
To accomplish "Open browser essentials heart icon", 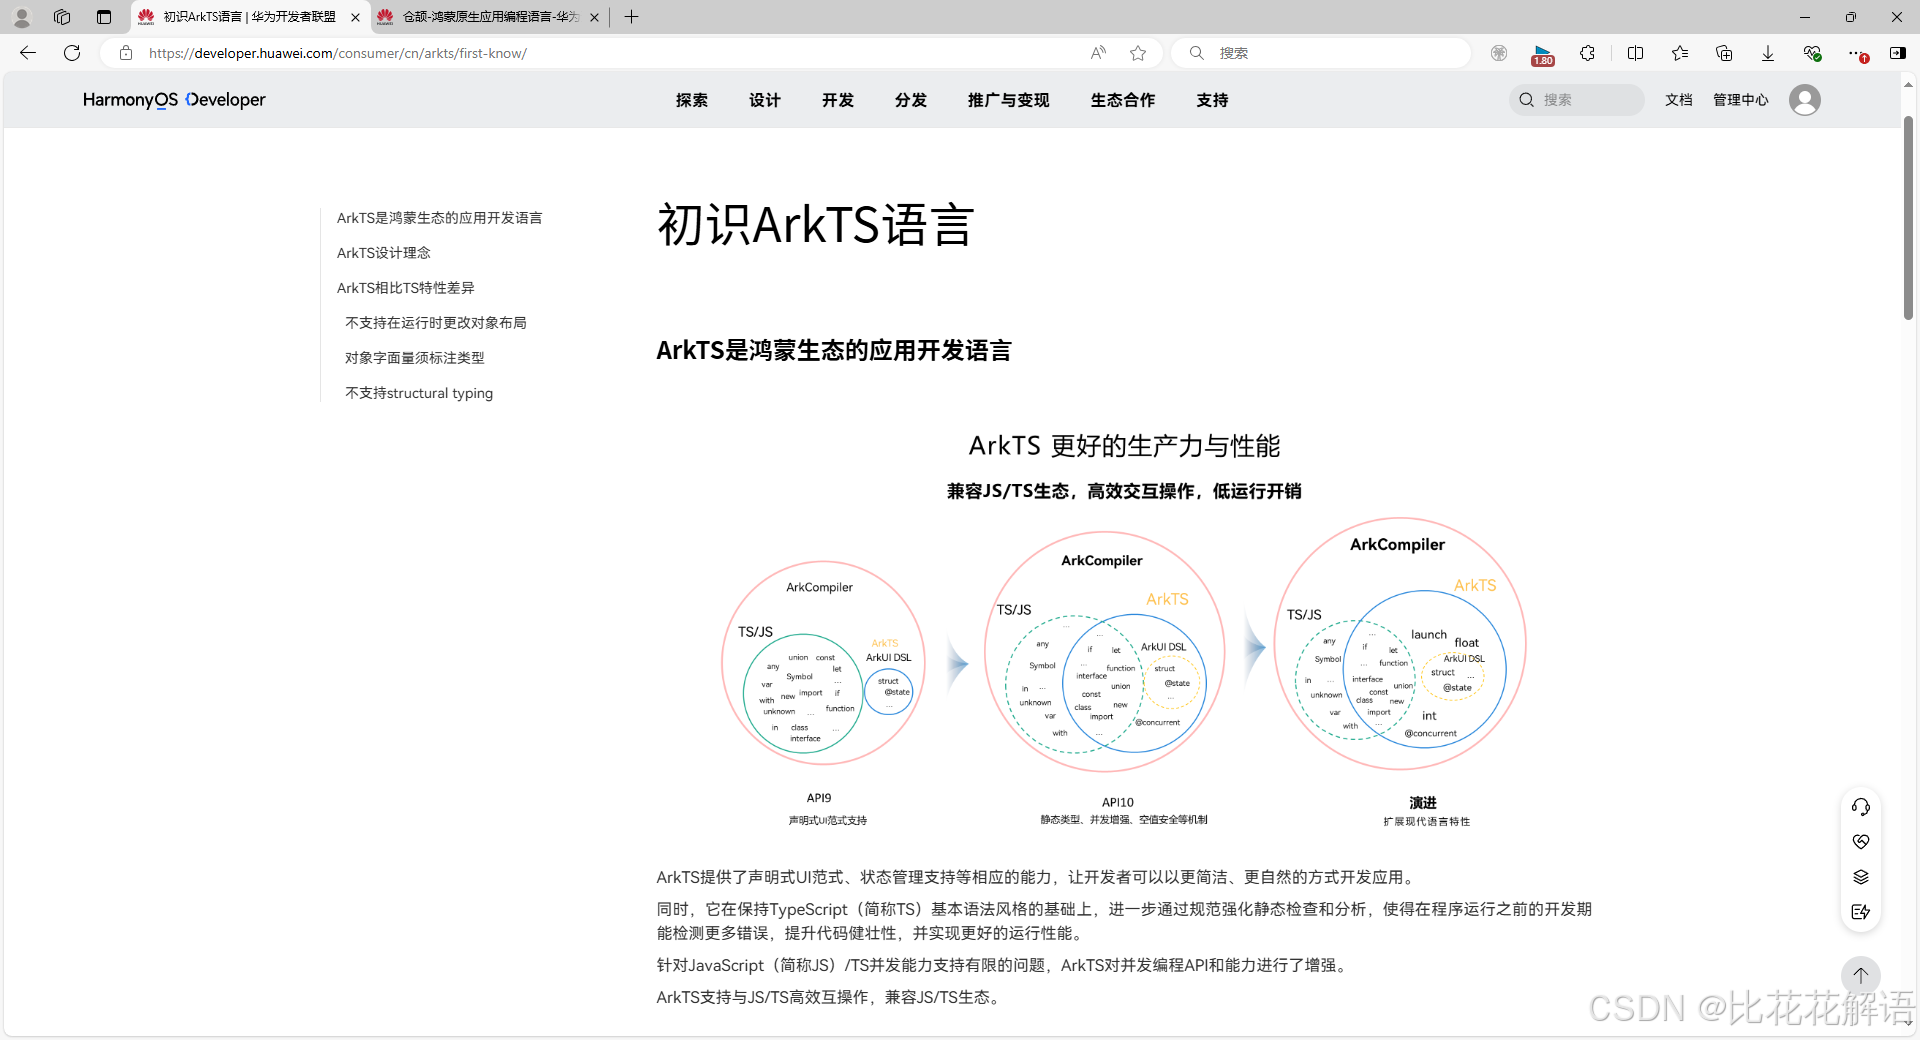I will 1812,53.
